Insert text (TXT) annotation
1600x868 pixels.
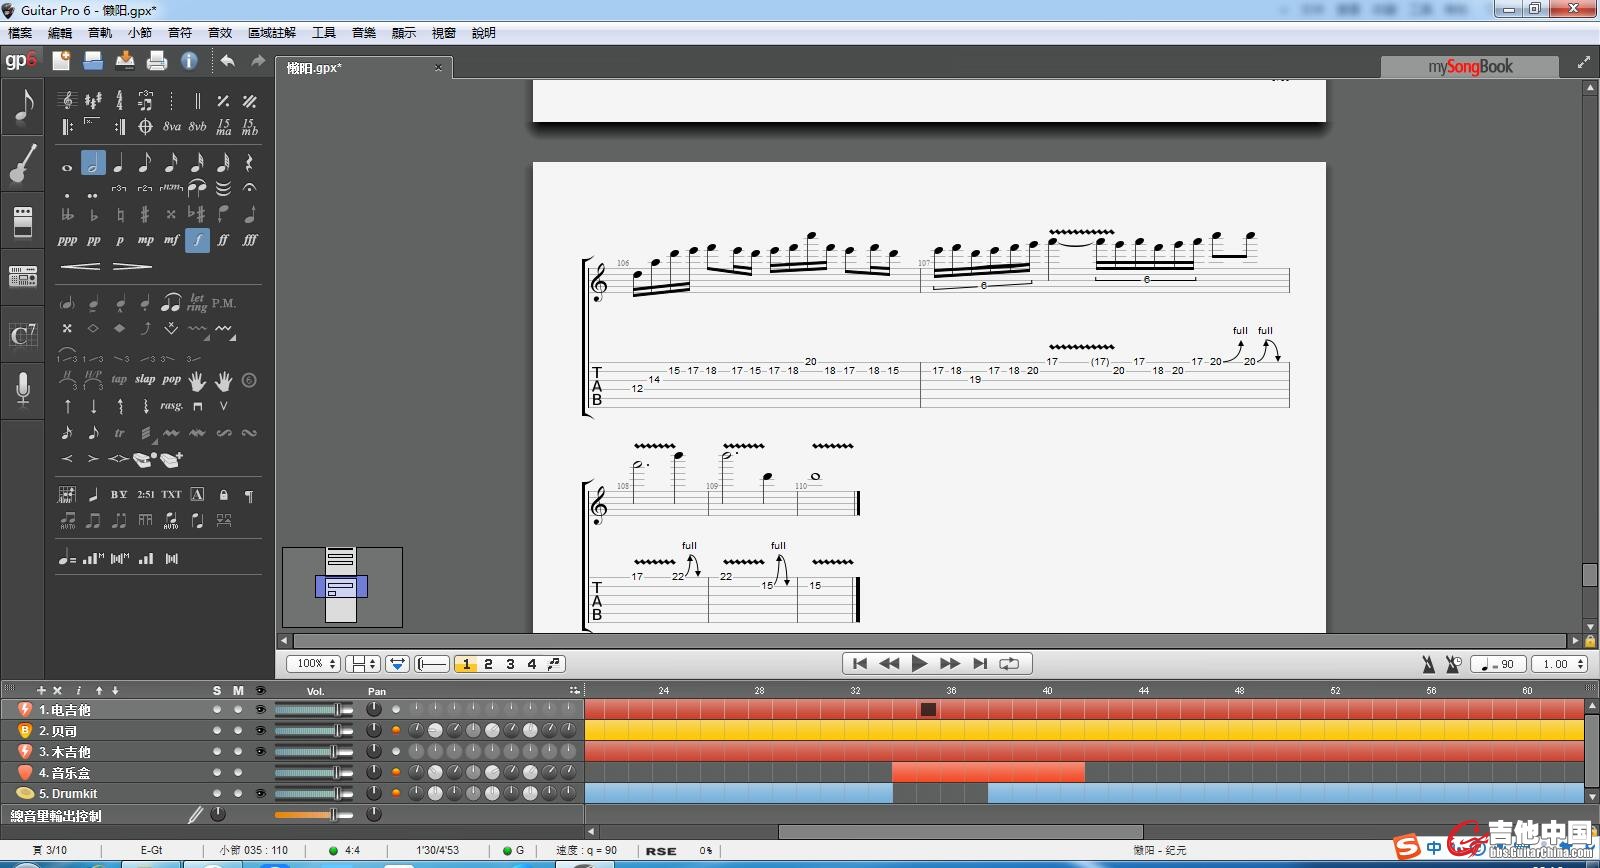pos(172,494)
